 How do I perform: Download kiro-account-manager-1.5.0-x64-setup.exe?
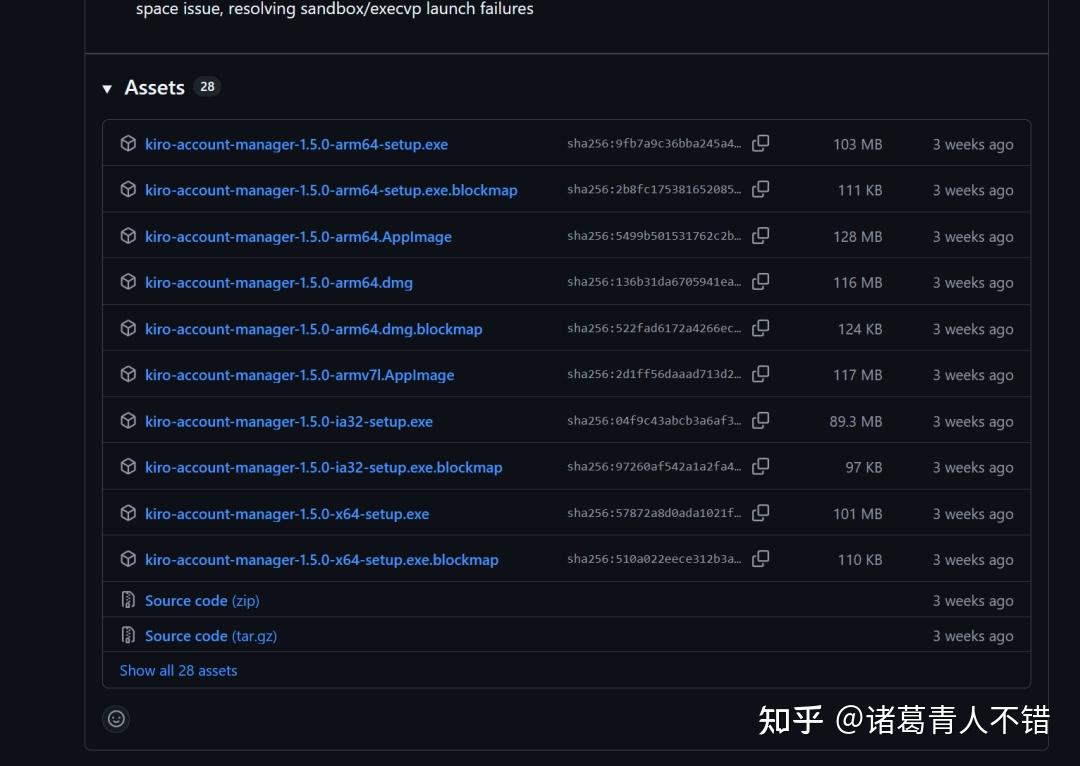click(x=286, y=514)
